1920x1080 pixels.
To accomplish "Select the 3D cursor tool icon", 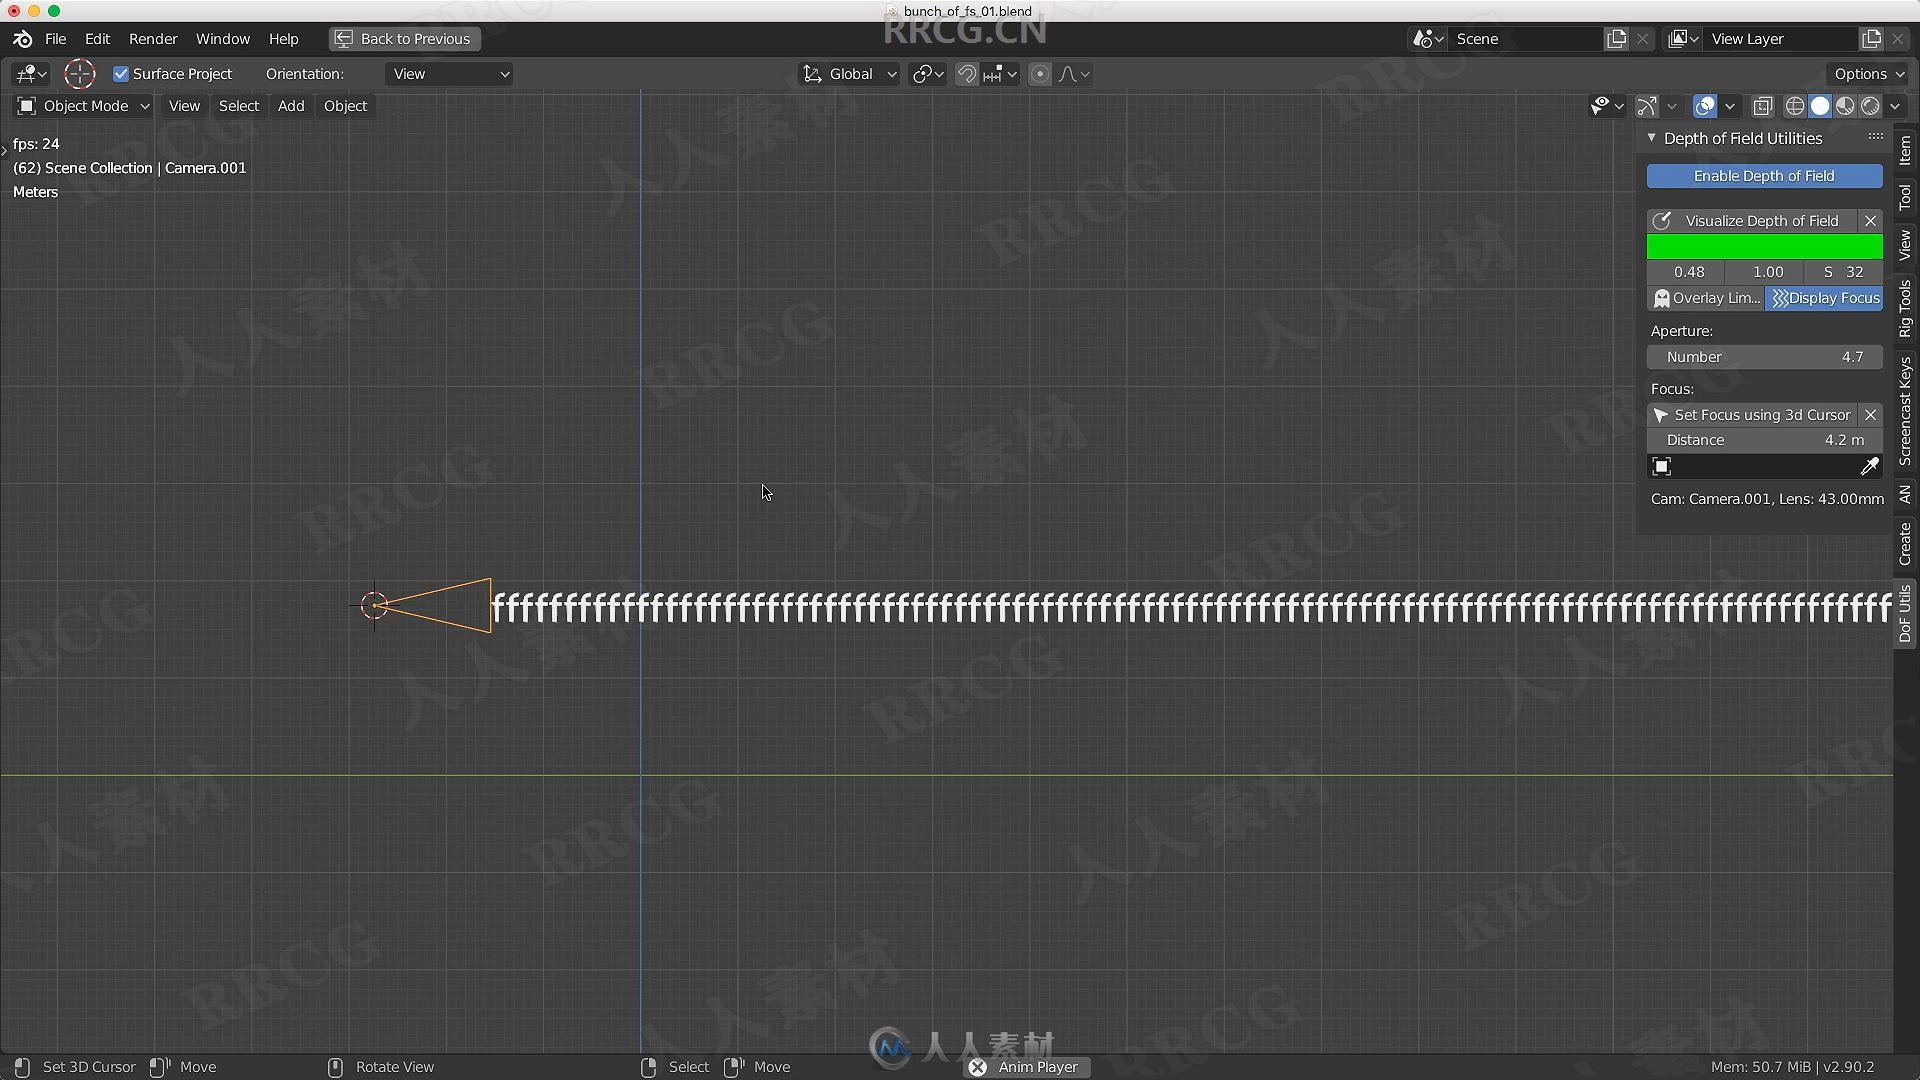I will 80,74.
